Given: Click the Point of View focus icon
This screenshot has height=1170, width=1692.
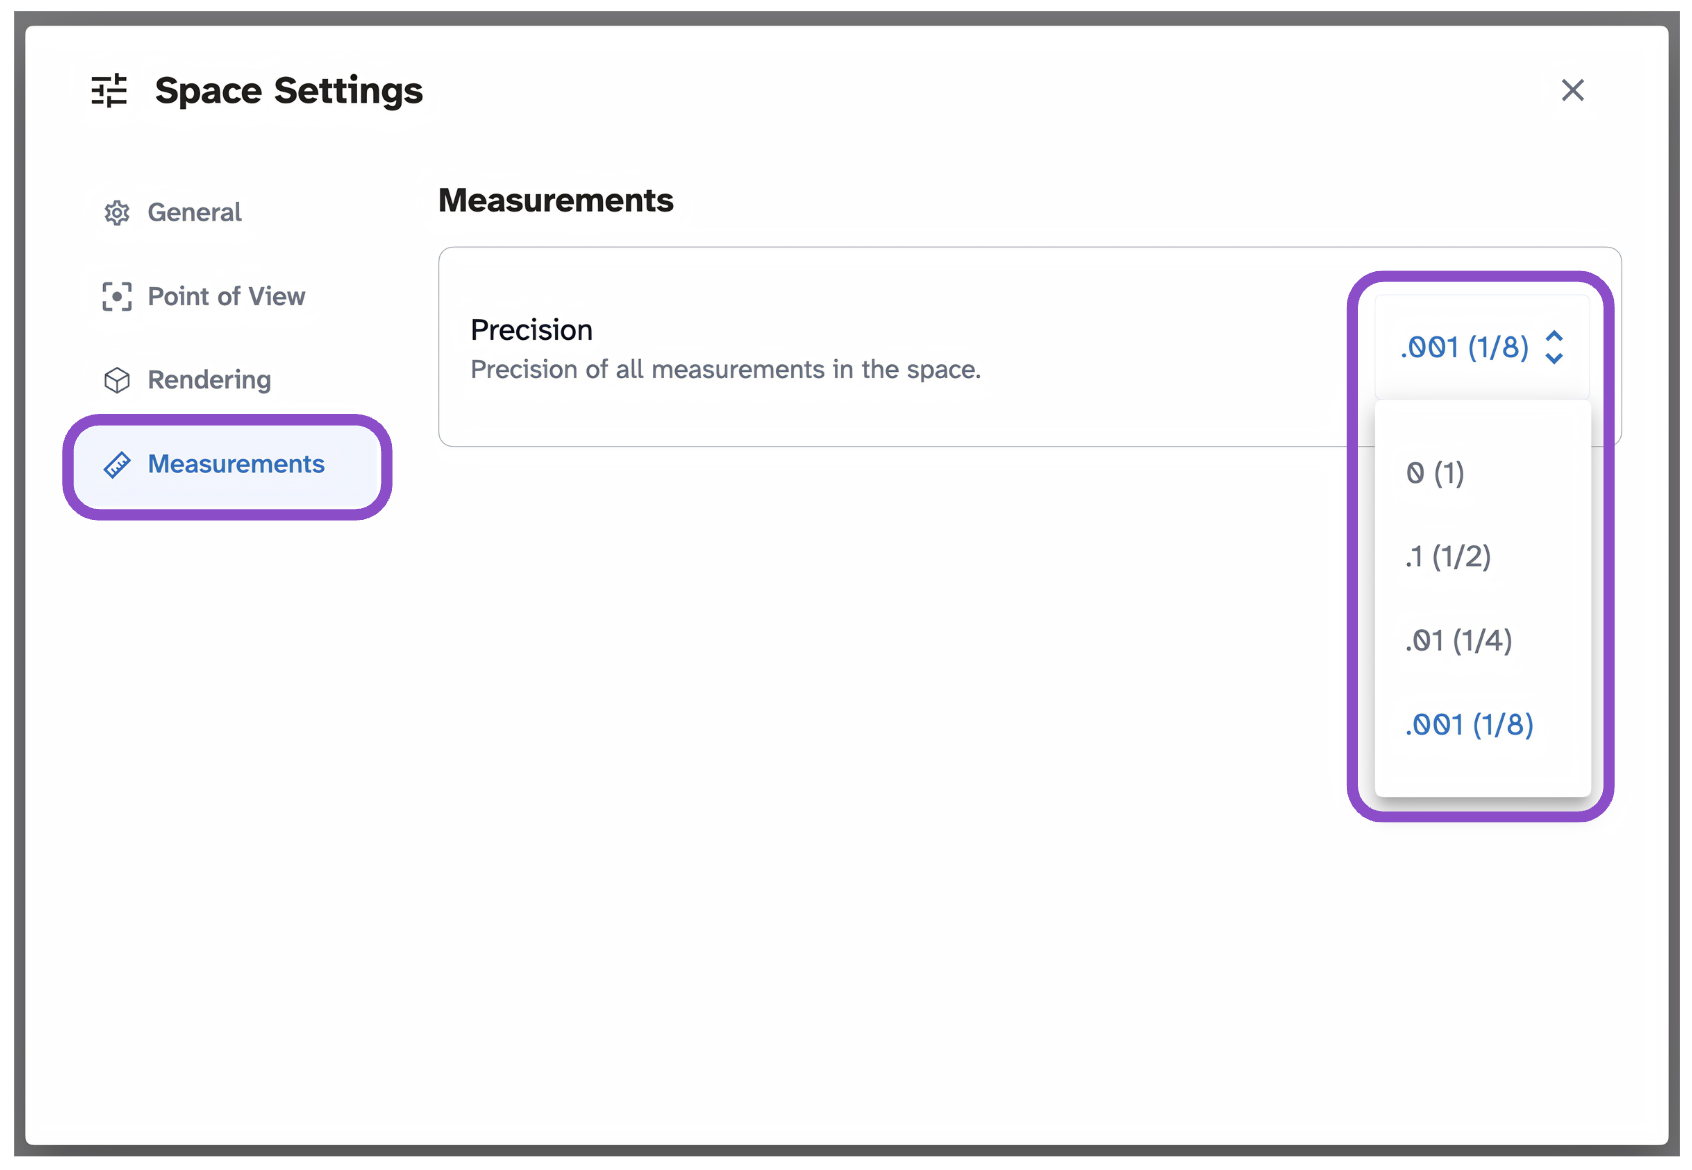Looking at the screenshot, I should point(117,297).
